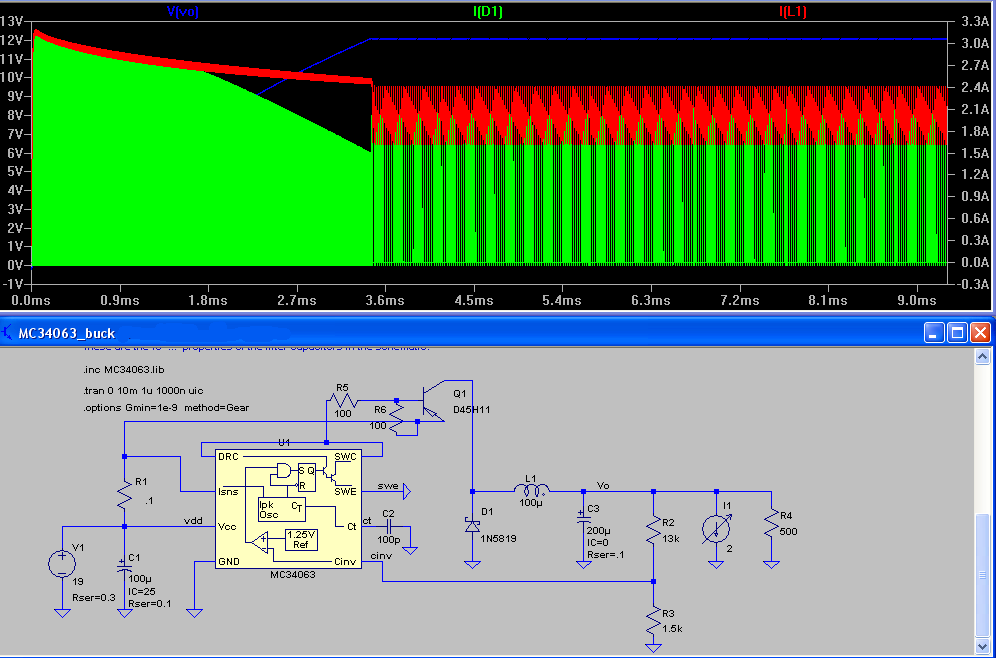Click the 9.0ms label on the time axis

[915, 300]
